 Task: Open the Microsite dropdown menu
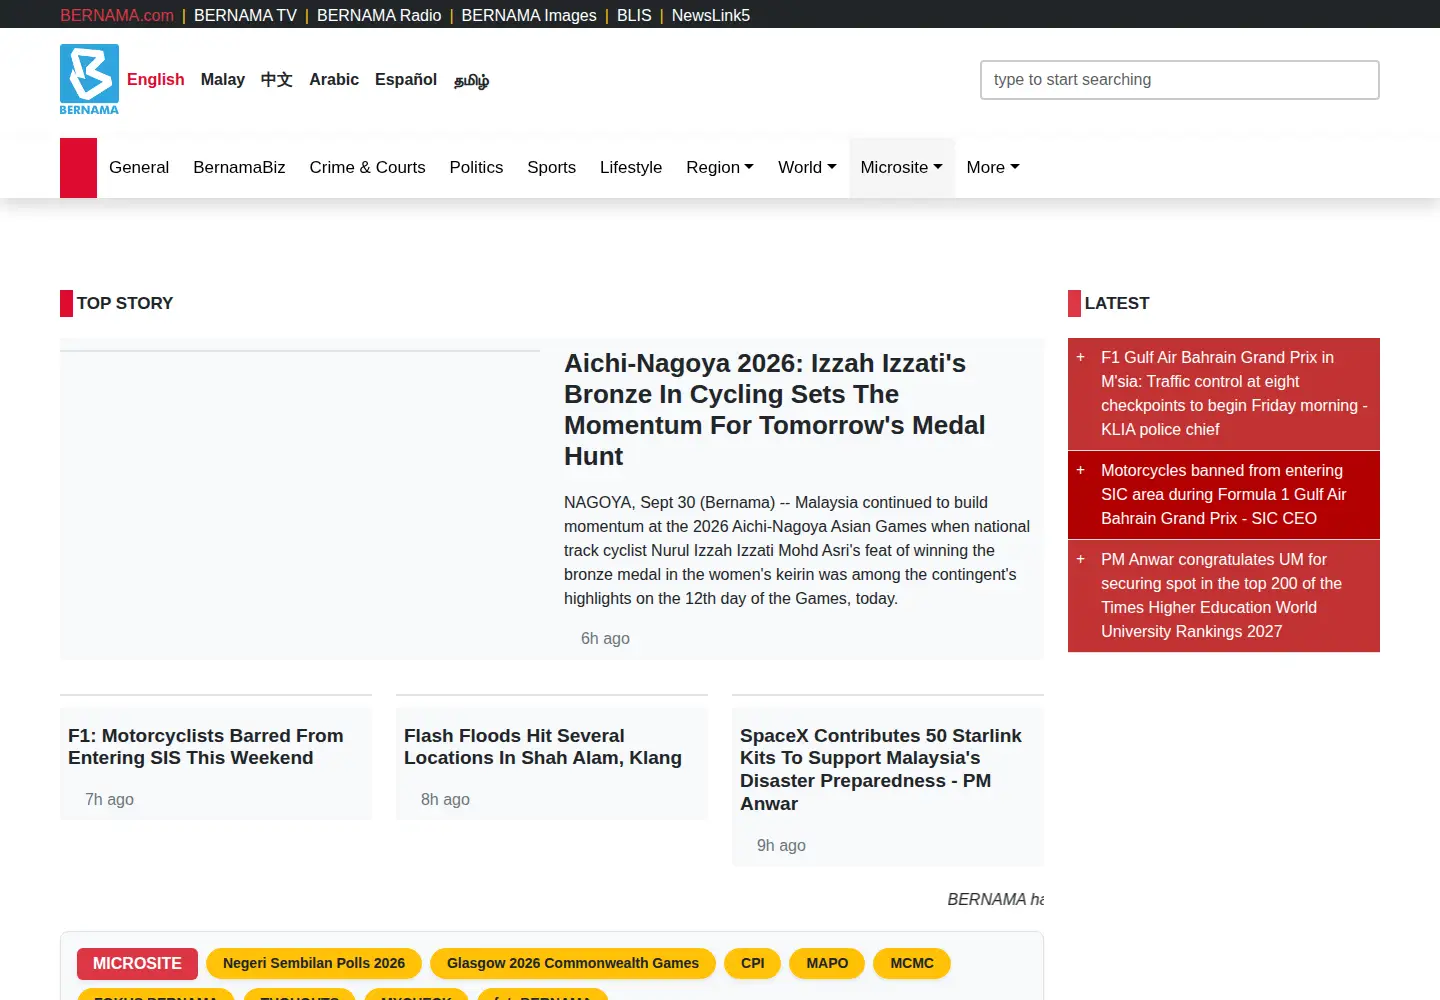(x=901, y=168)
